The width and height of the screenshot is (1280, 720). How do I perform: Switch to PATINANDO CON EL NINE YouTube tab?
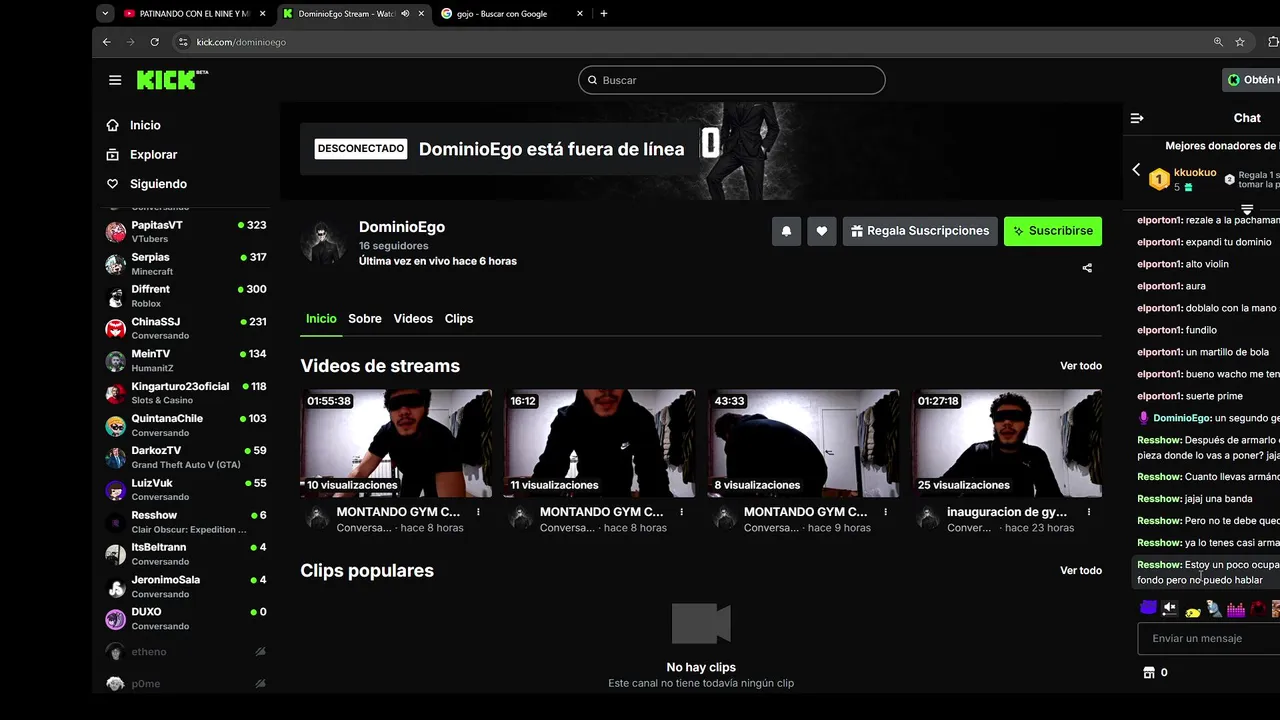click(195, 14)
